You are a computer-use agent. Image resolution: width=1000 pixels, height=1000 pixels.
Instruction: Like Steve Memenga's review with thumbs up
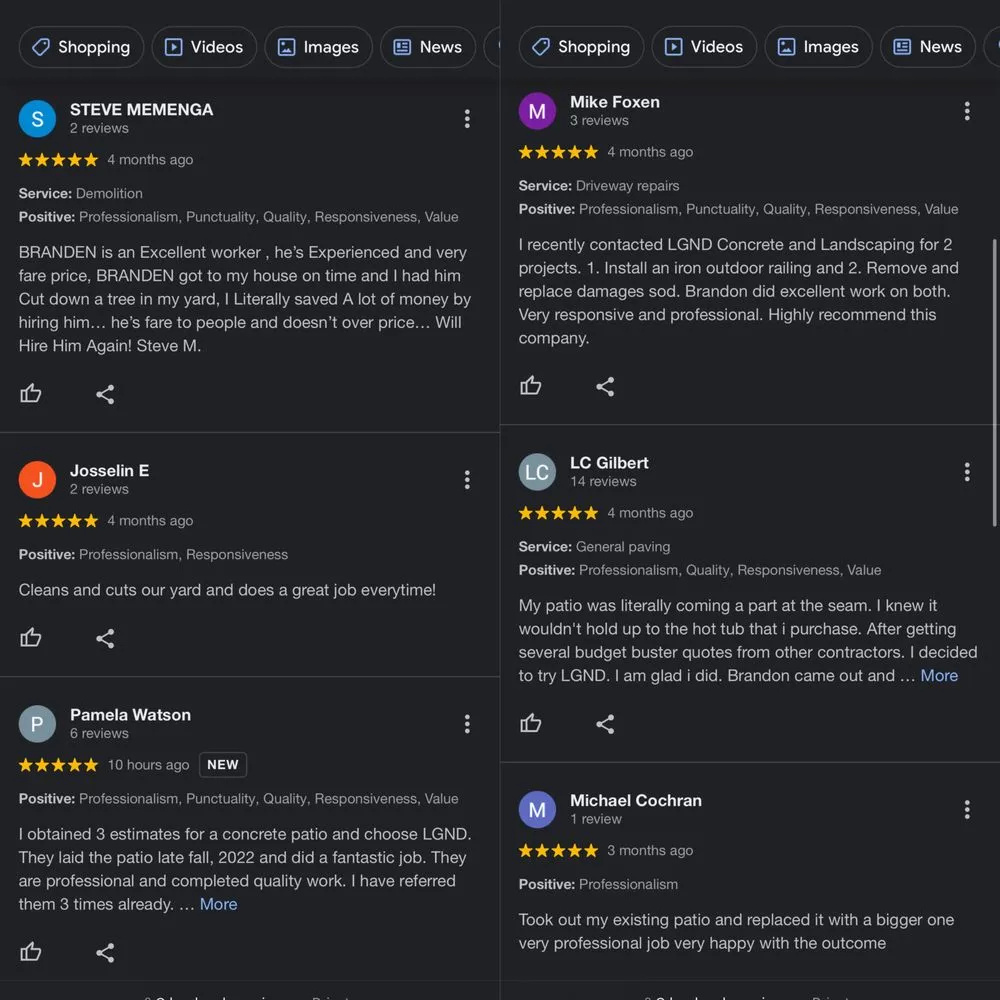tap(31, 394)
